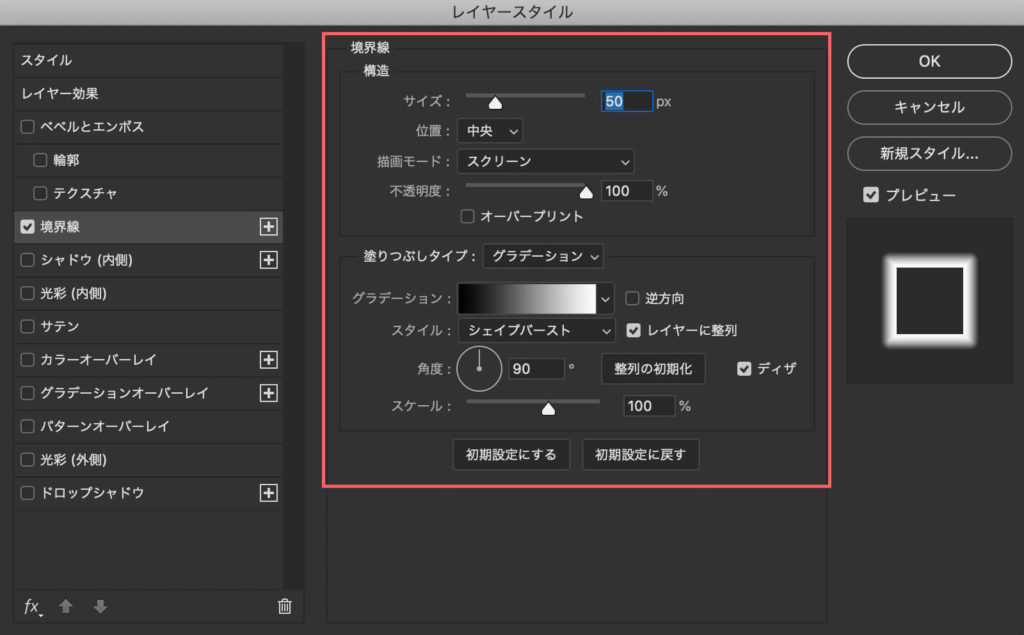Click the plus icon beside 境界線
This screenshot has height=635, width=1024.
268,227
